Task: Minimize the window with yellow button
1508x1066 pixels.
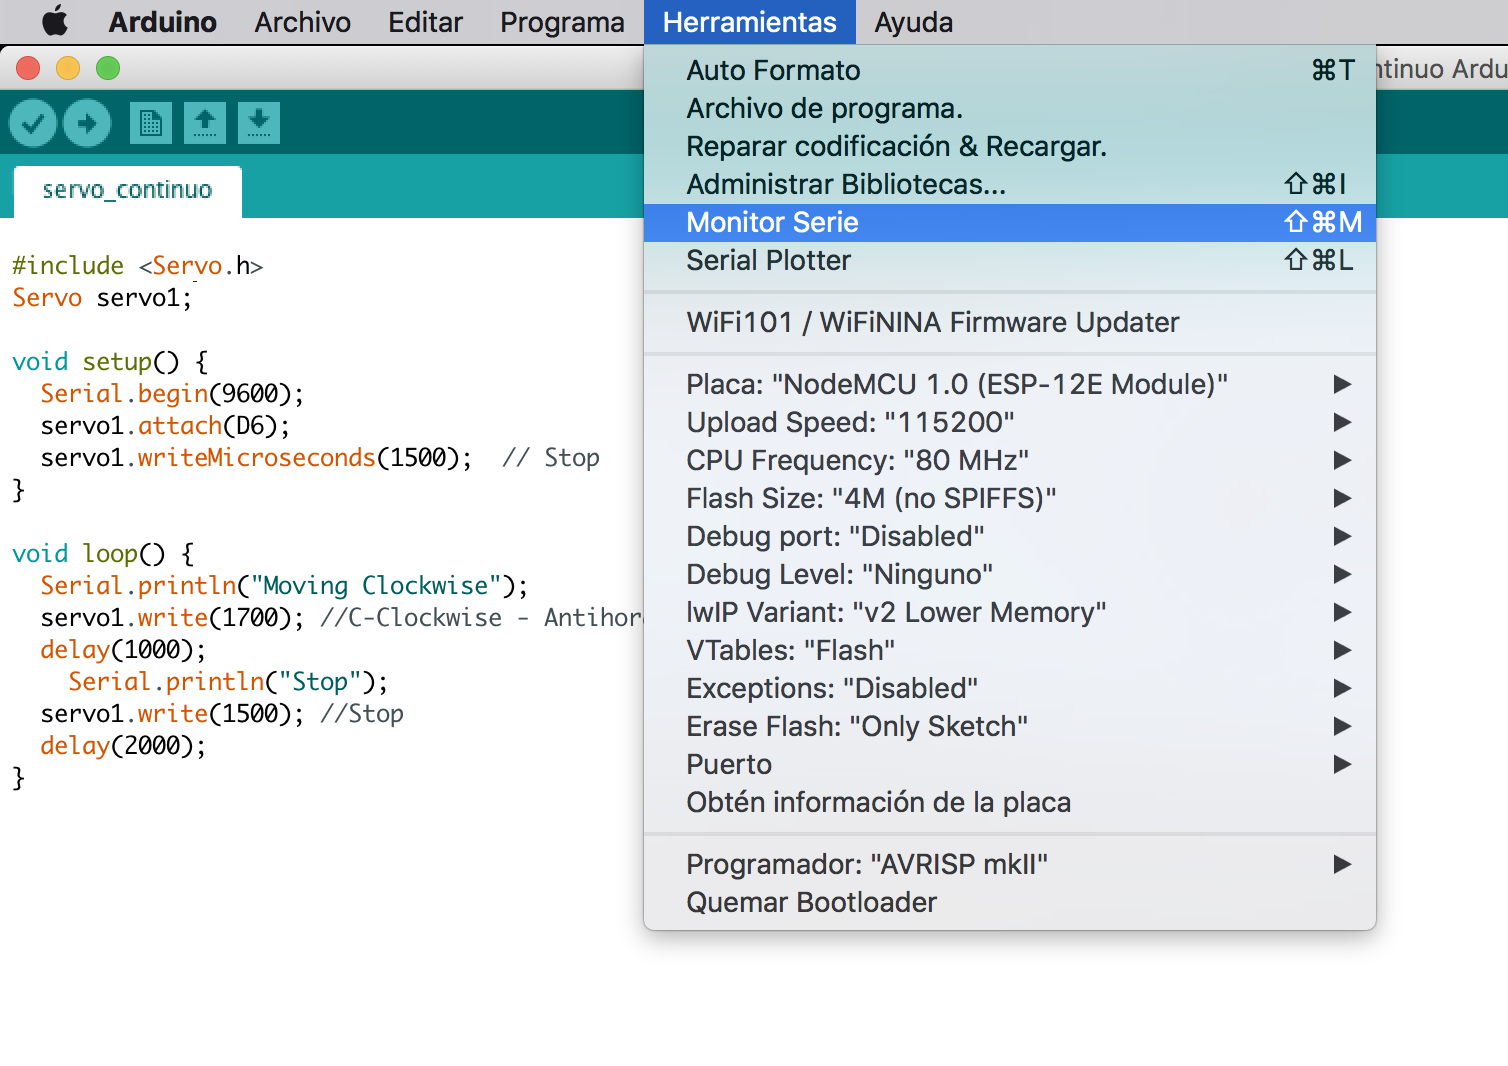Action: click(x=68, y=68)
